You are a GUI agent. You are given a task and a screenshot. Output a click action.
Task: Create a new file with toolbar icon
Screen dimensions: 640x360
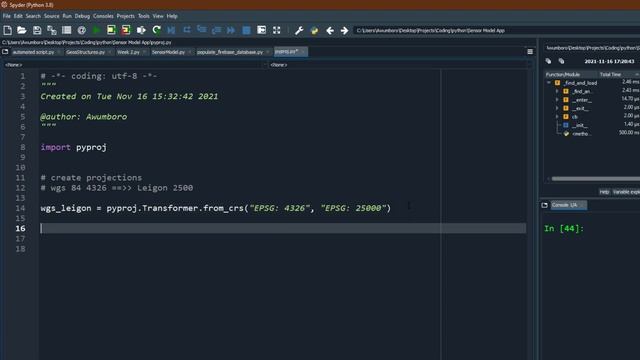pos(7,30)
